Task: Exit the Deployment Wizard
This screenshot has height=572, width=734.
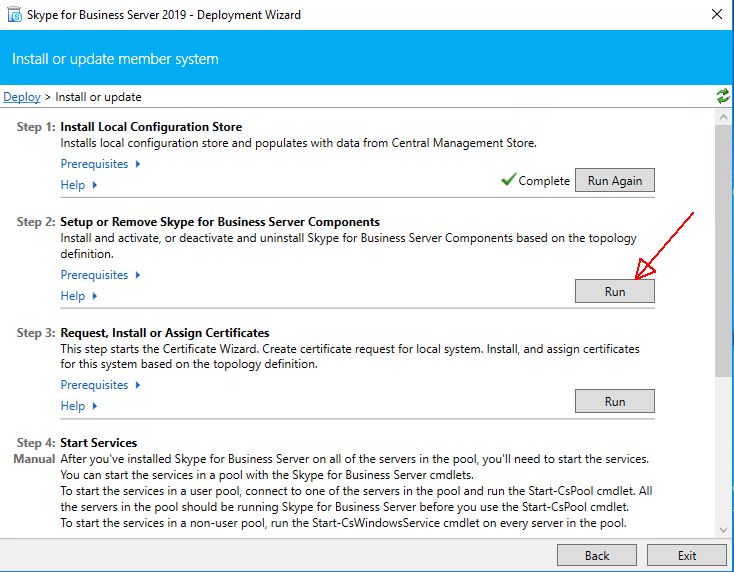Action: click(x=687, y=555)
